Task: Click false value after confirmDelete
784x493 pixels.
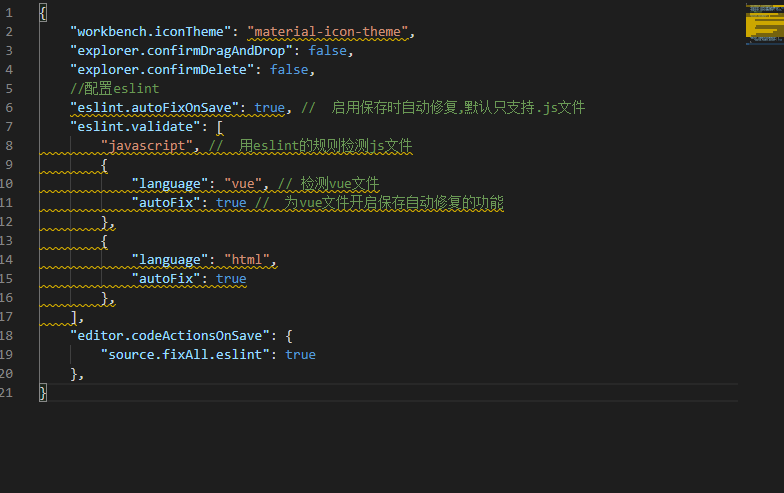Action: click(289, 70)
